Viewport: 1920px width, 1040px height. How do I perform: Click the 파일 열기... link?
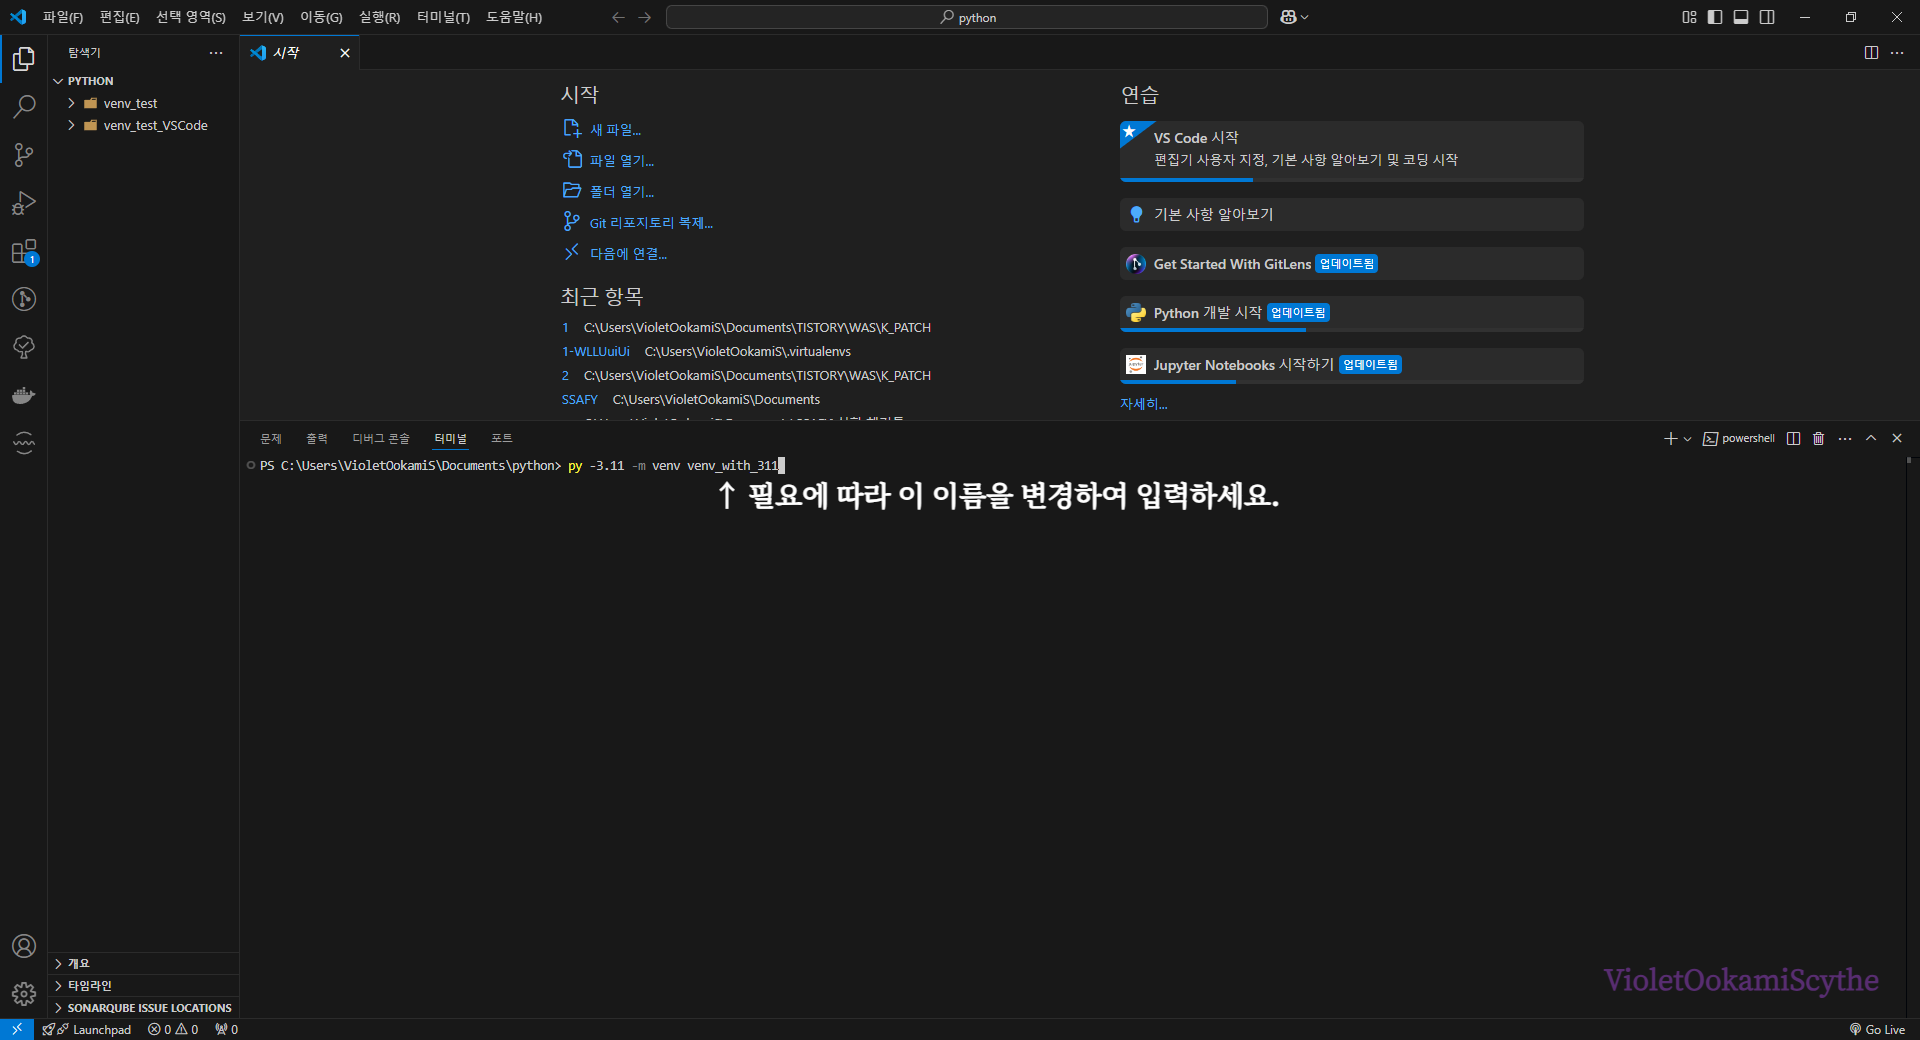click(x=609, y=160)
